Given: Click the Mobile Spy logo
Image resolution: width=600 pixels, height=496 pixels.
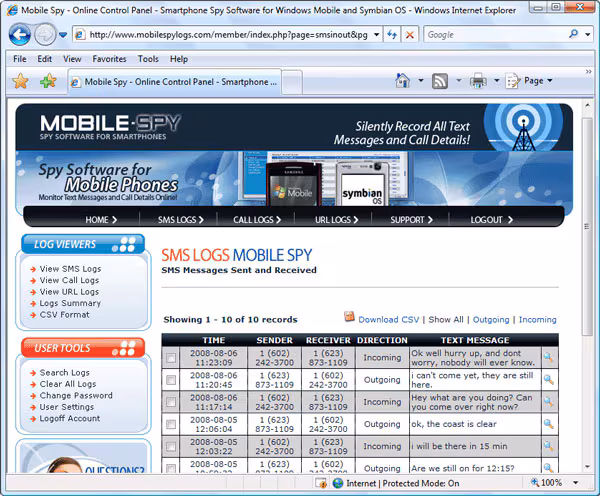Looking at the screenshot, I should point(110,127).
